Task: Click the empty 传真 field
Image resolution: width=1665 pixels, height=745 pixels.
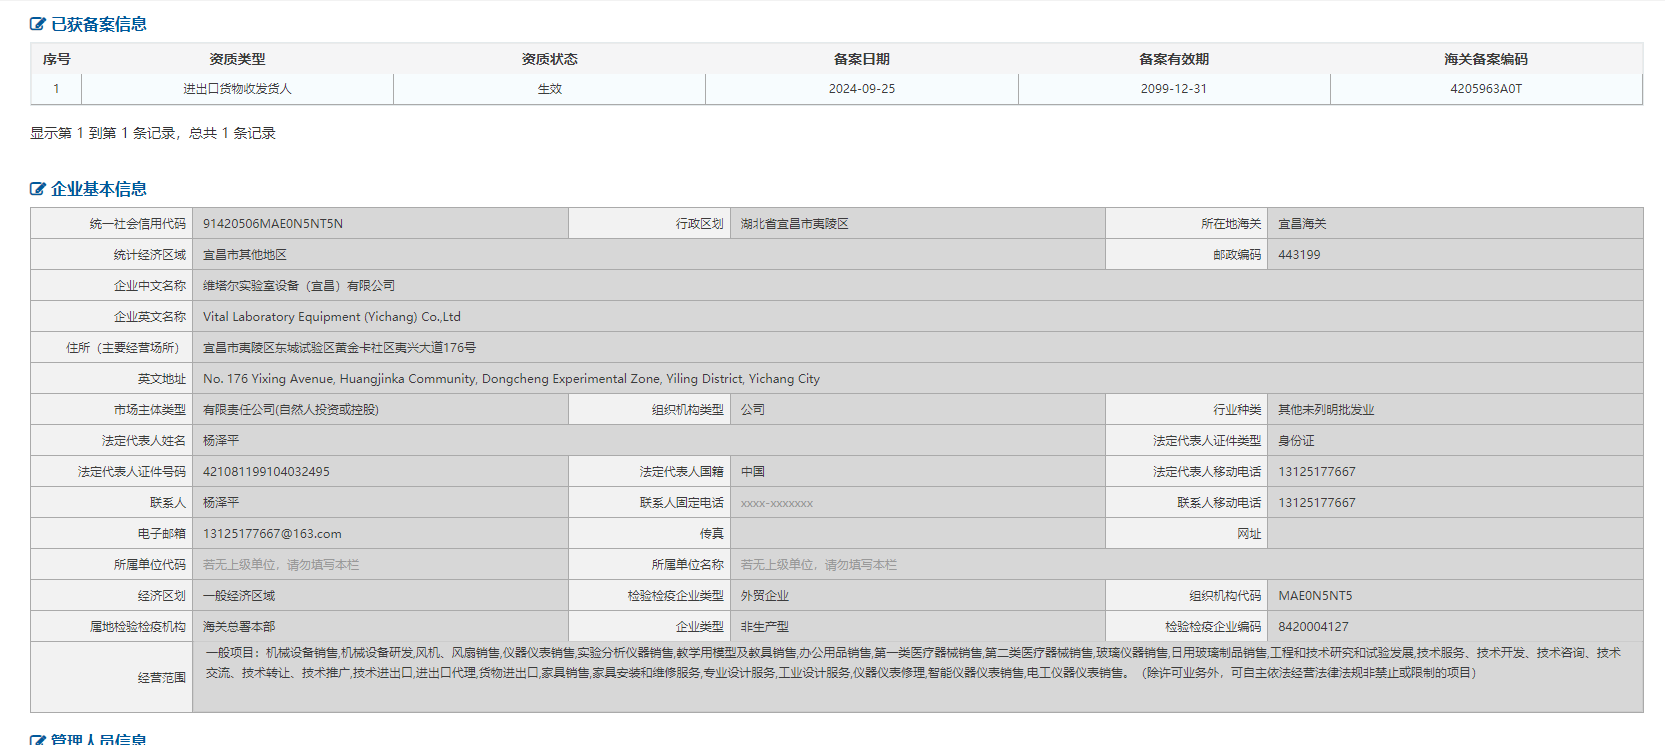Action: click(917, 534)
